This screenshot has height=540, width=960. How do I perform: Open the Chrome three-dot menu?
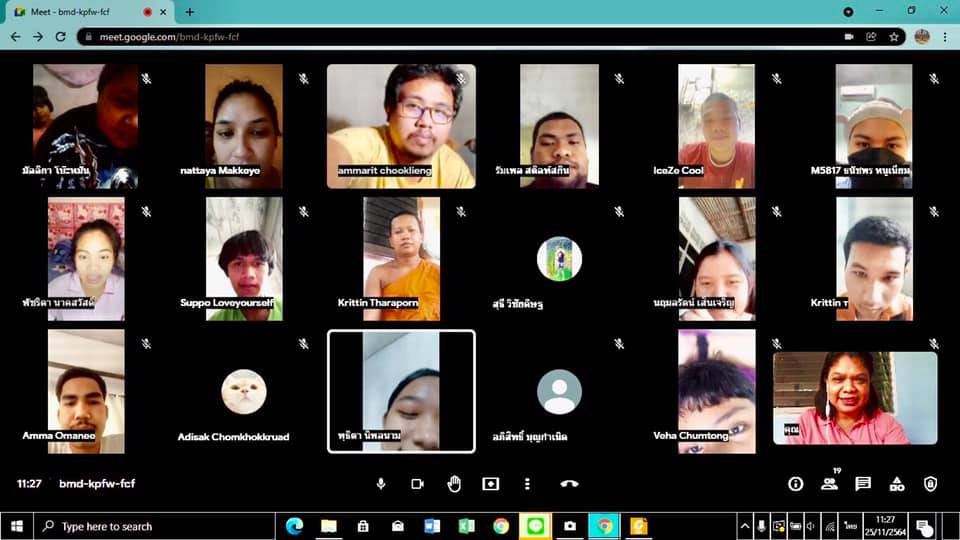(x=945, y=37)
